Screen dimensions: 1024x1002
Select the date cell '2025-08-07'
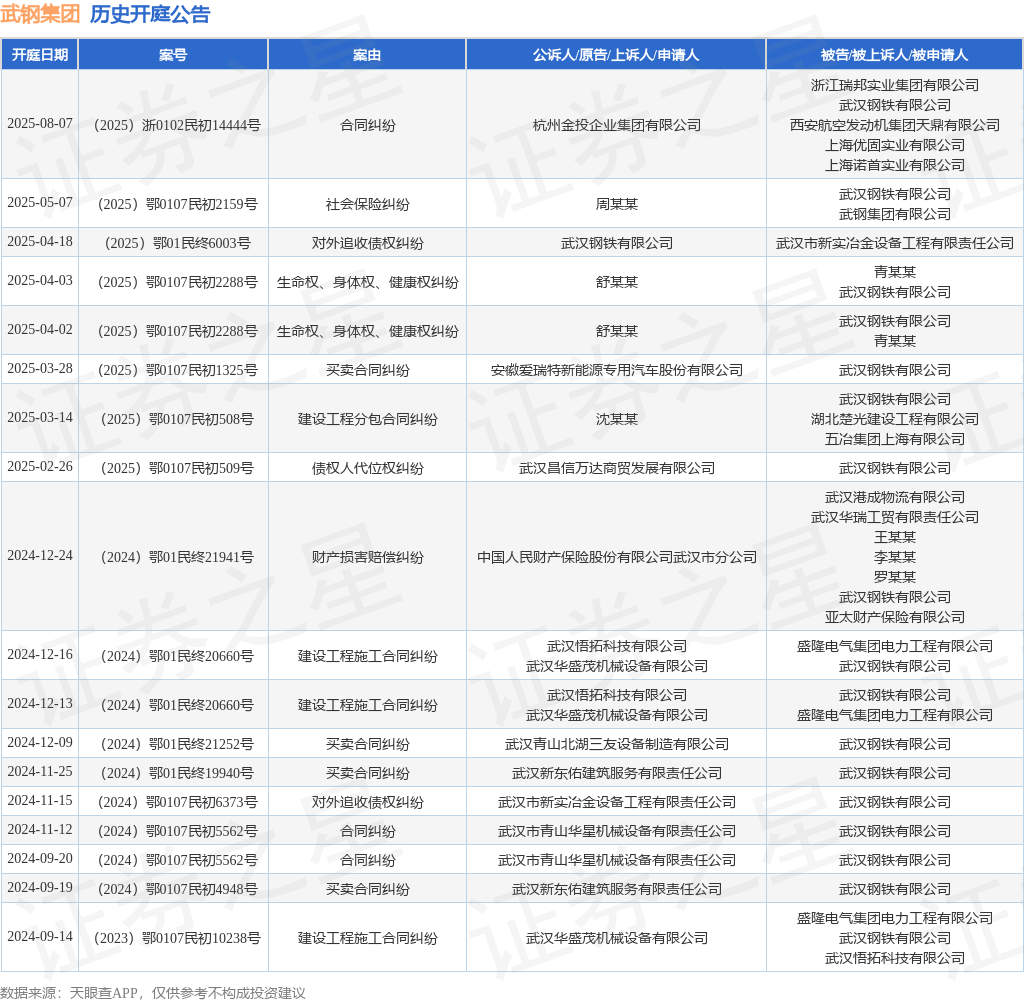[x=40, y=123]
